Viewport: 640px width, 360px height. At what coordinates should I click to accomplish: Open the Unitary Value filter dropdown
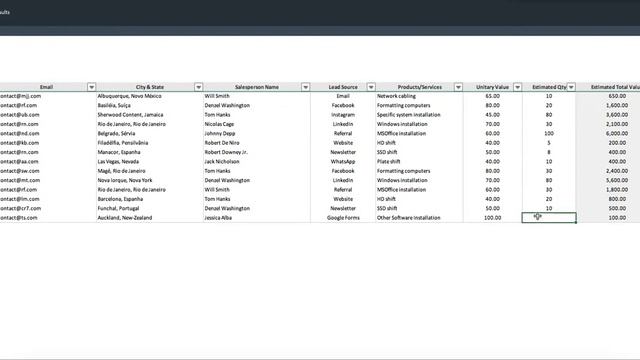(518, 87)
